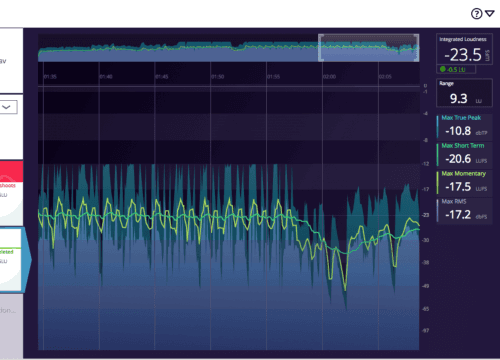Image resolution: width=500 pixels, height=360 pixels.
Task: Click the -49 level scale label
Action: [x=425, y=286]
